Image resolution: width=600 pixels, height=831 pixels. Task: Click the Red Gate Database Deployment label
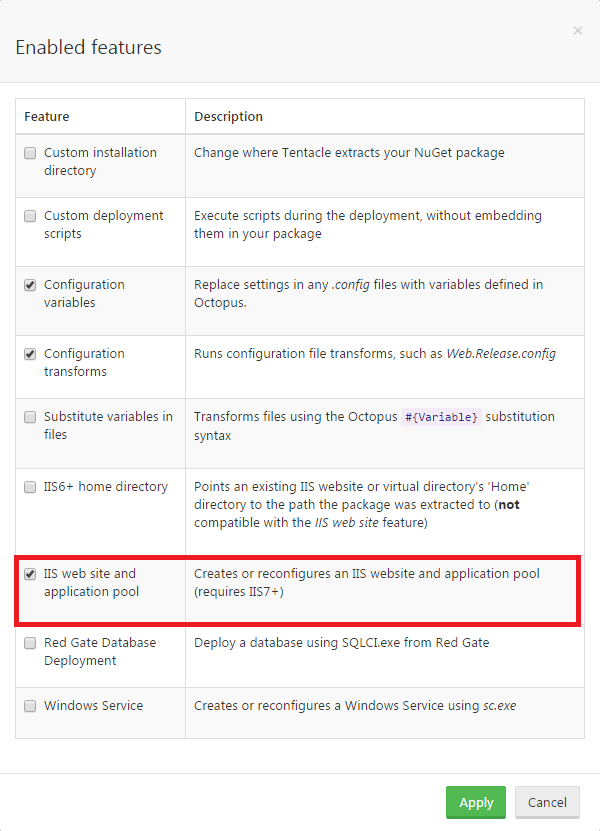(100, 651)
